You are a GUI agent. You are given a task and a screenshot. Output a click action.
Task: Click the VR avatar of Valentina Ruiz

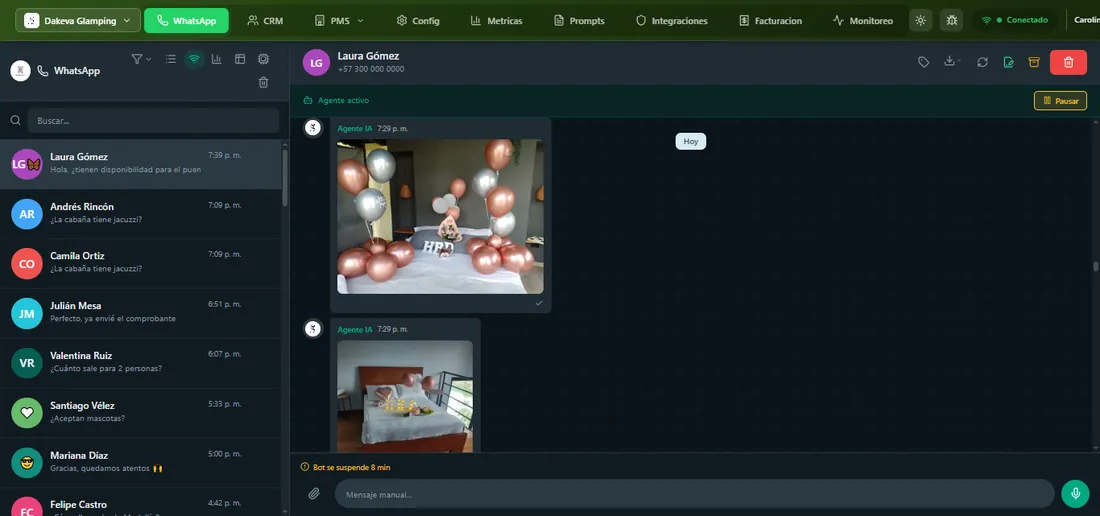point(27,363)
